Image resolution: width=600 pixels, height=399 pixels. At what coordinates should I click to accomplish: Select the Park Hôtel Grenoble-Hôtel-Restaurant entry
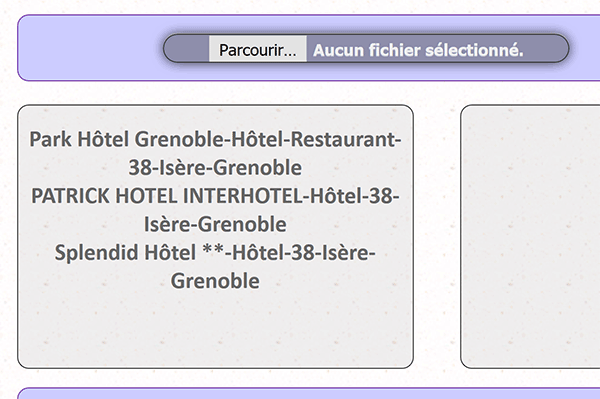(x=215, y=153)
